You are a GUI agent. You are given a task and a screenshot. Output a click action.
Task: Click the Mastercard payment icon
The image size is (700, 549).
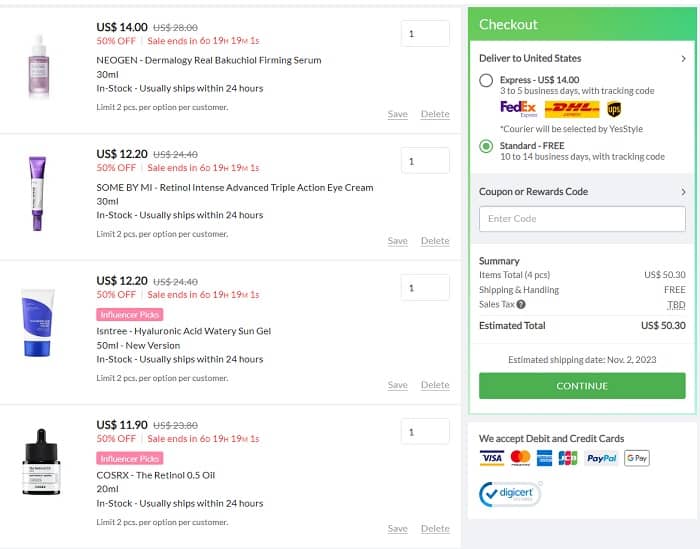[x=520, y=458]
